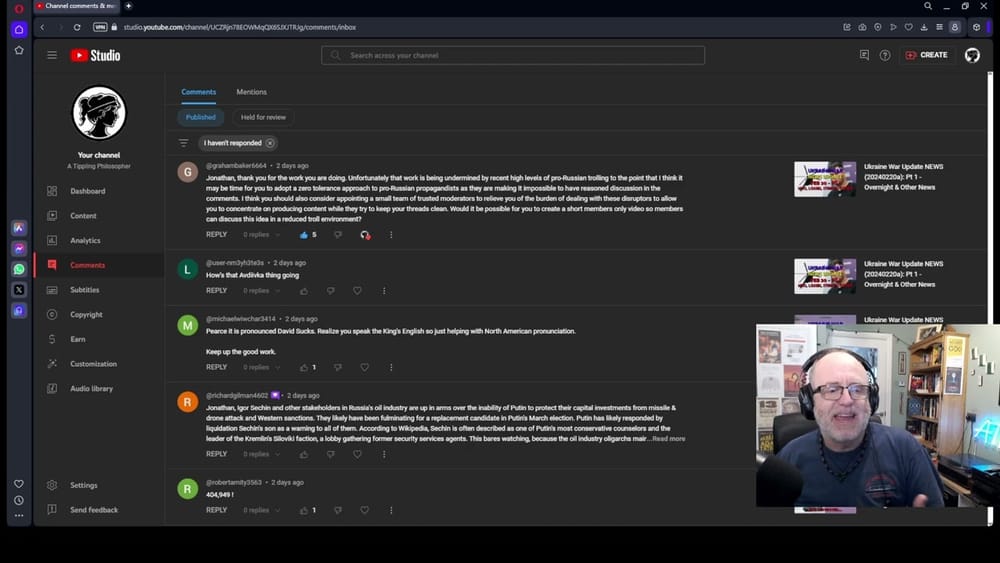The width and height of the screenshot is (1000, 563).
Task: Reload the page in the browser
Action: pyautogui.click(x=77, y=27)
